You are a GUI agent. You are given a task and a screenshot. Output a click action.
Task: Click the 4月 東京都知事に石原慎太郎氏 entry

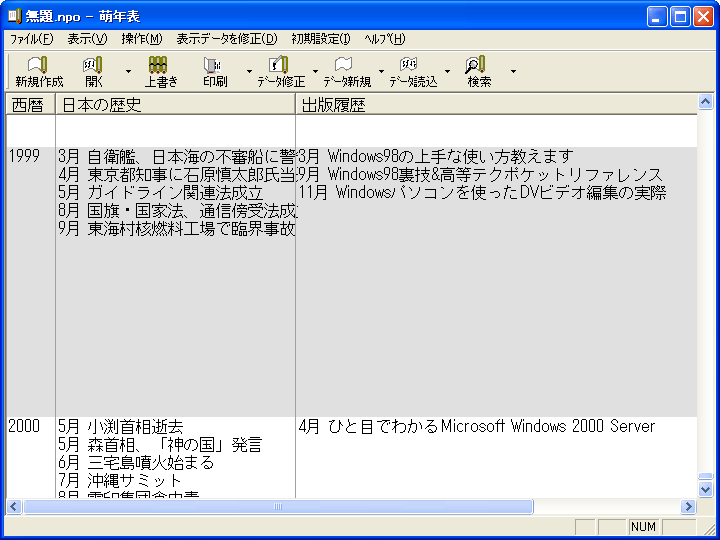[x=177, y=174]
